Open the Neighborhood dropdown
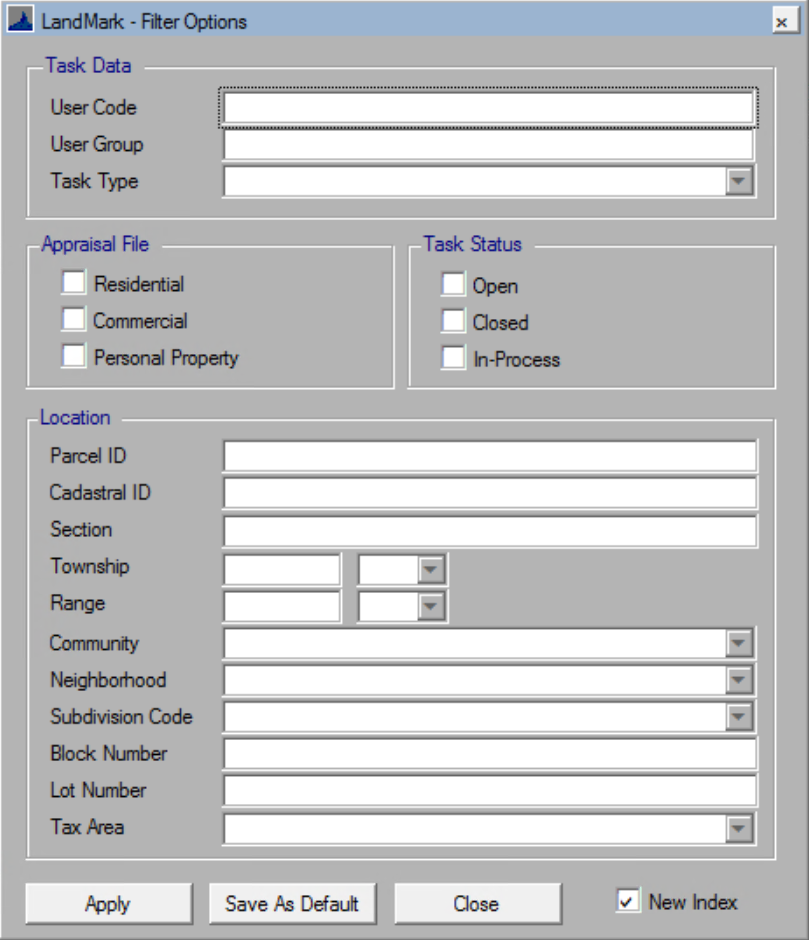 tap(739, 679)
